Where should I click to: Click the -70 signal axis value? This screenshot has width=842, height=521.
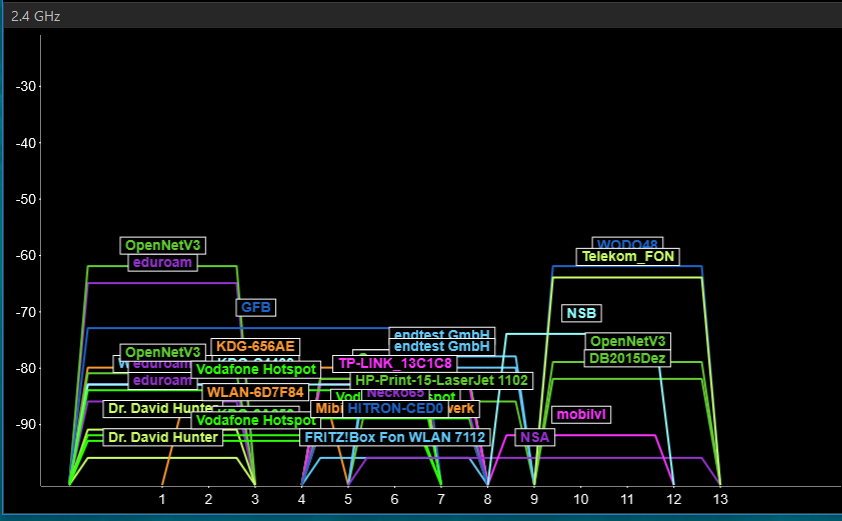26,312
